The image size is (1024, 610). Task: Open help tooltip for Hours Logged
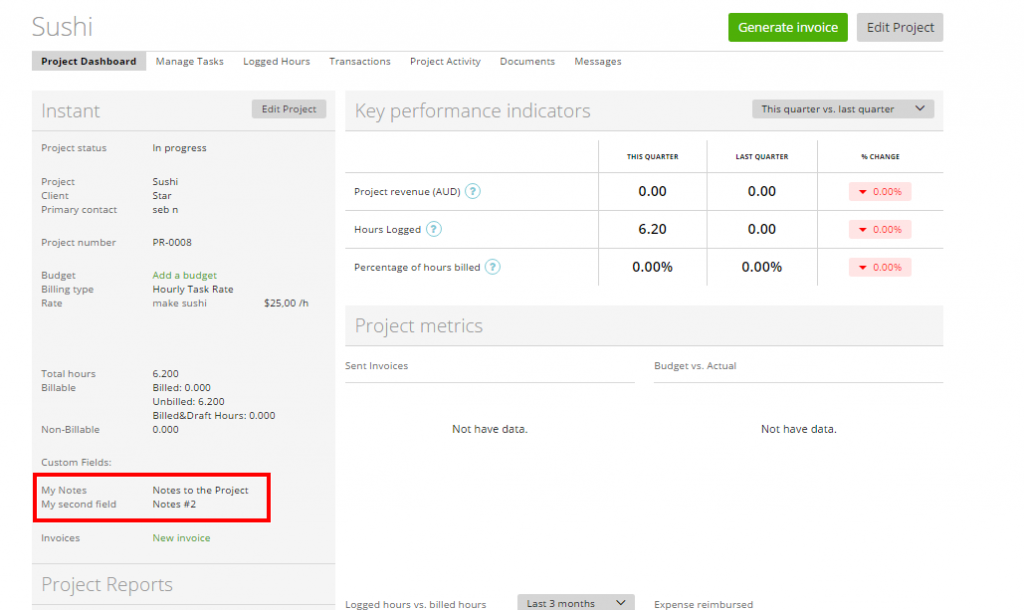pos(434,229)
